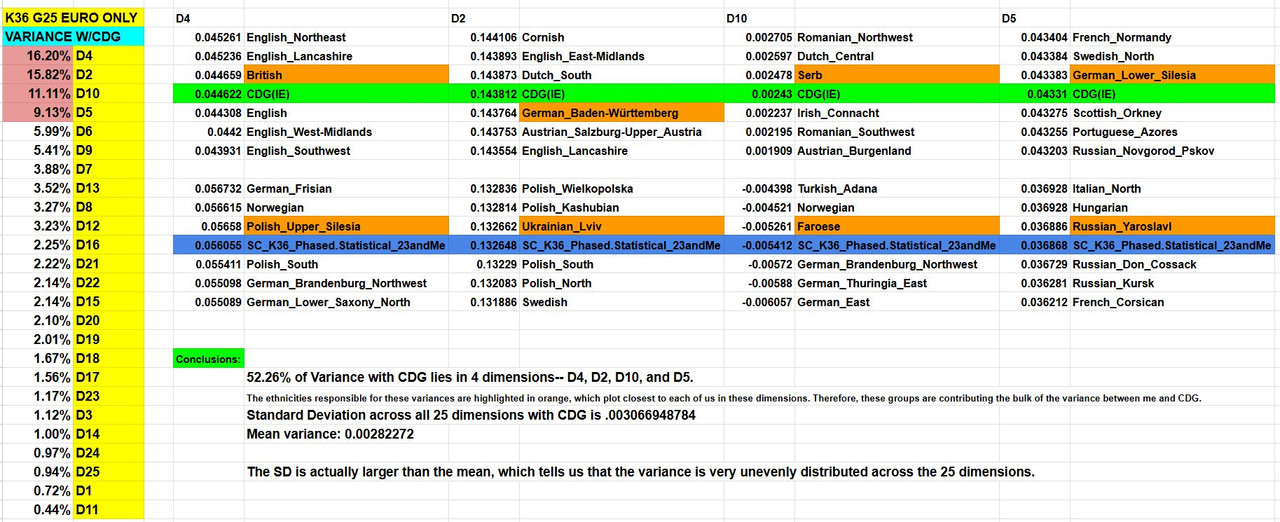
Task: Select the 0.44% cell beside D11
Action: [36, 510]
